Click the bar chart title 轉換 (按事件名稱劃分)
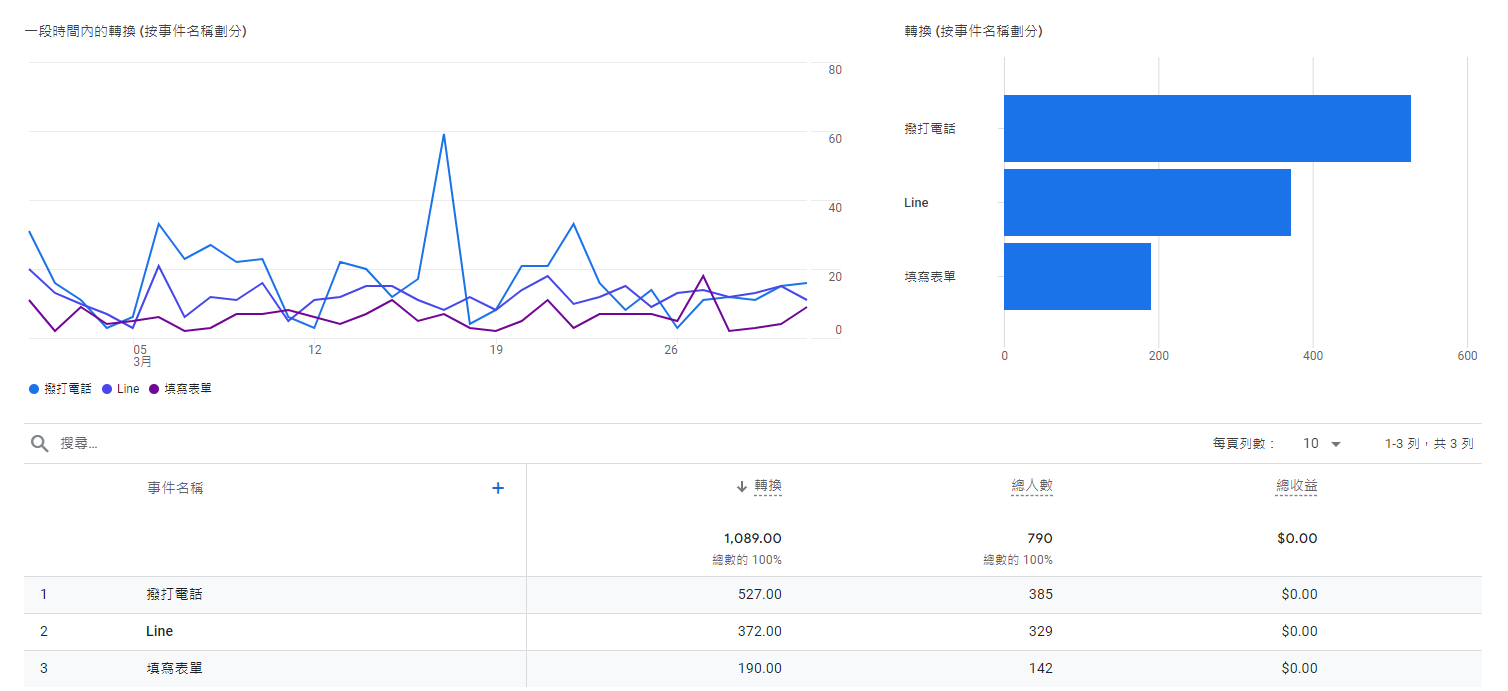 coord(973,32)
